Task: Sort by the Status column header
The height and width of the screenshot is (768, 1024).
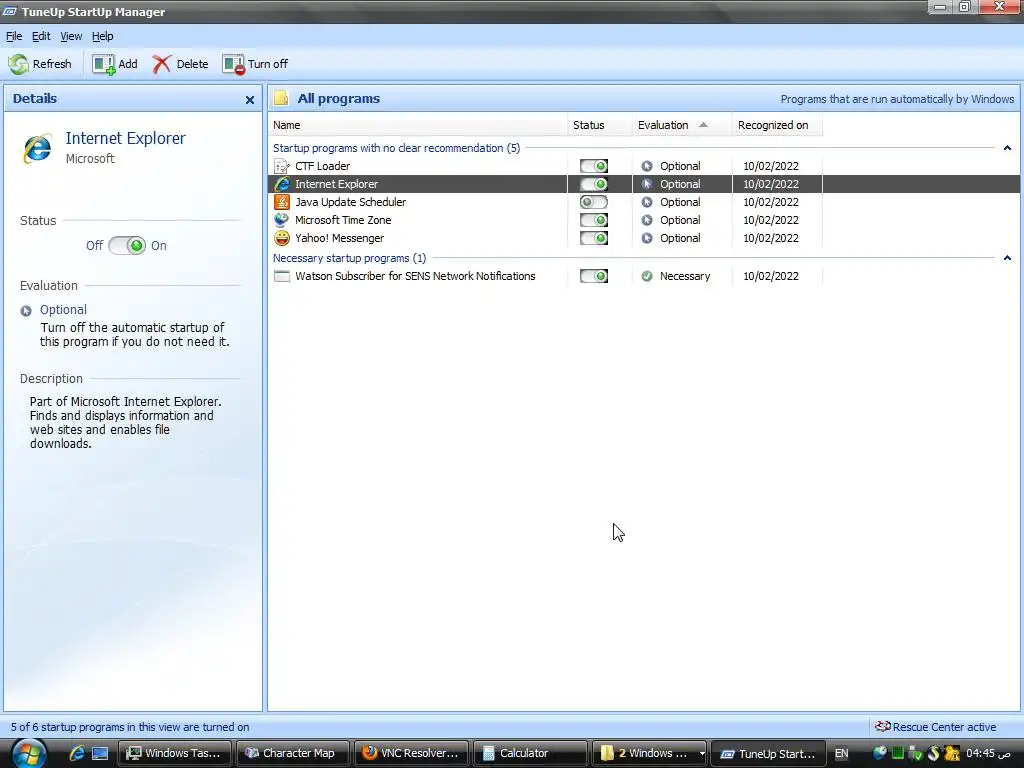Action: (600, 125)
